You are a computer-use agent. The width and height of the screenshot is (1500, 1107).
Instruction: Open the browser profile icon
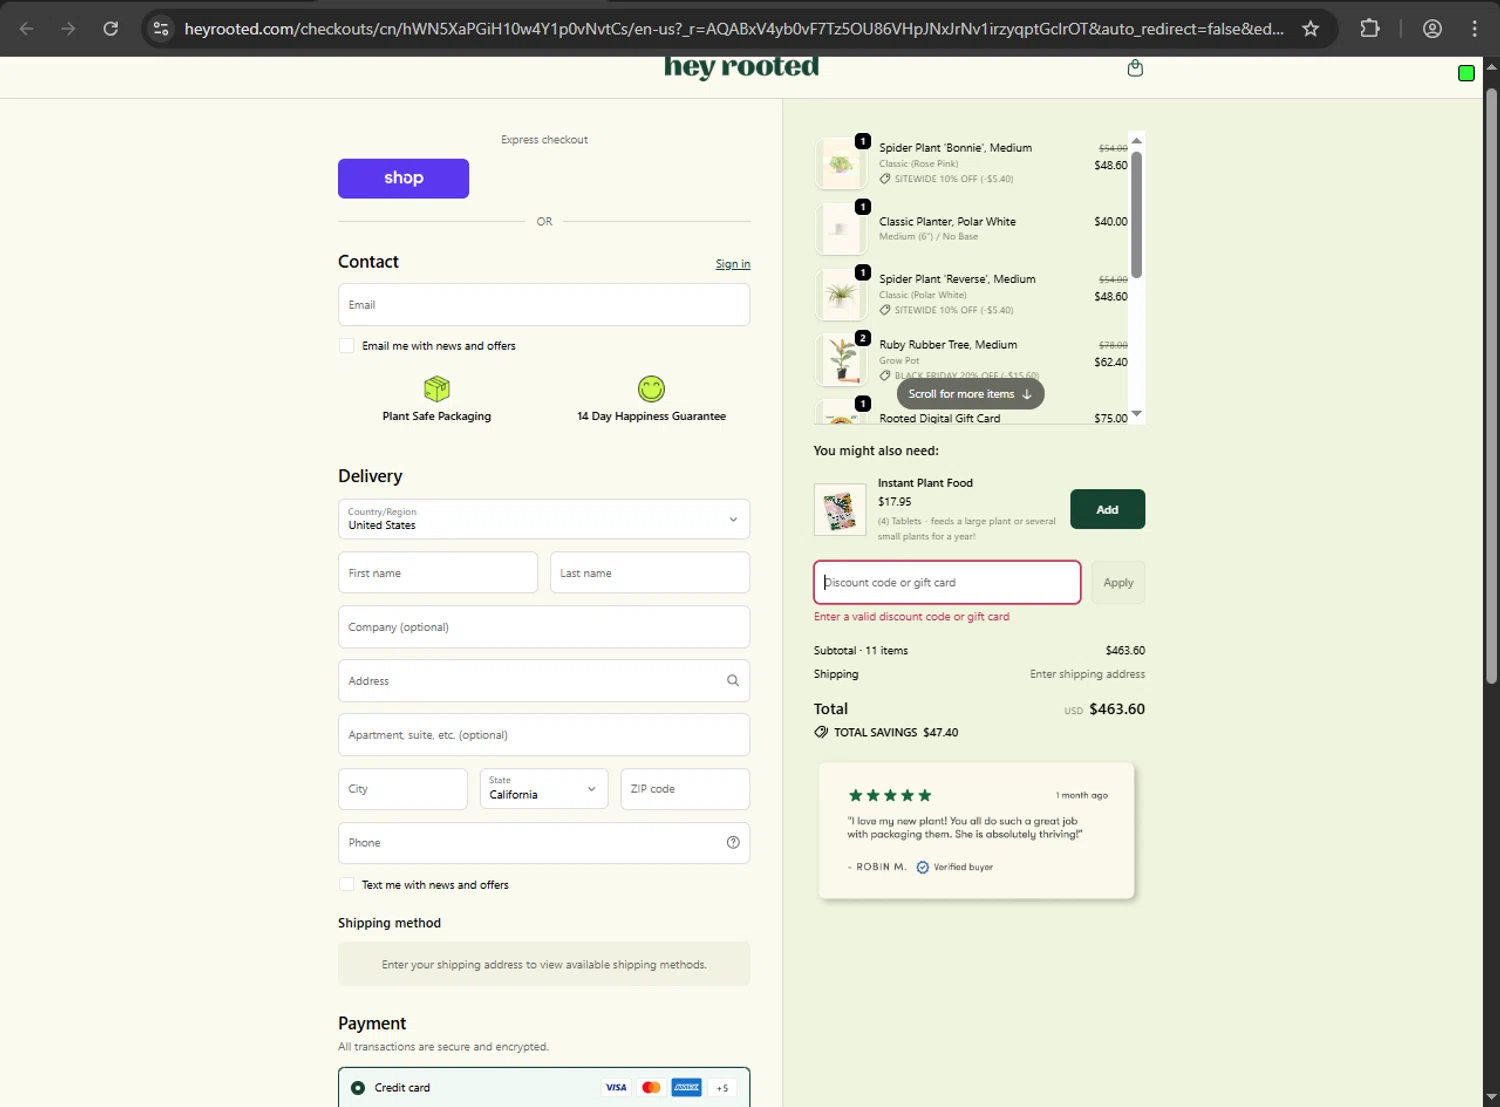coord(1432,29)
